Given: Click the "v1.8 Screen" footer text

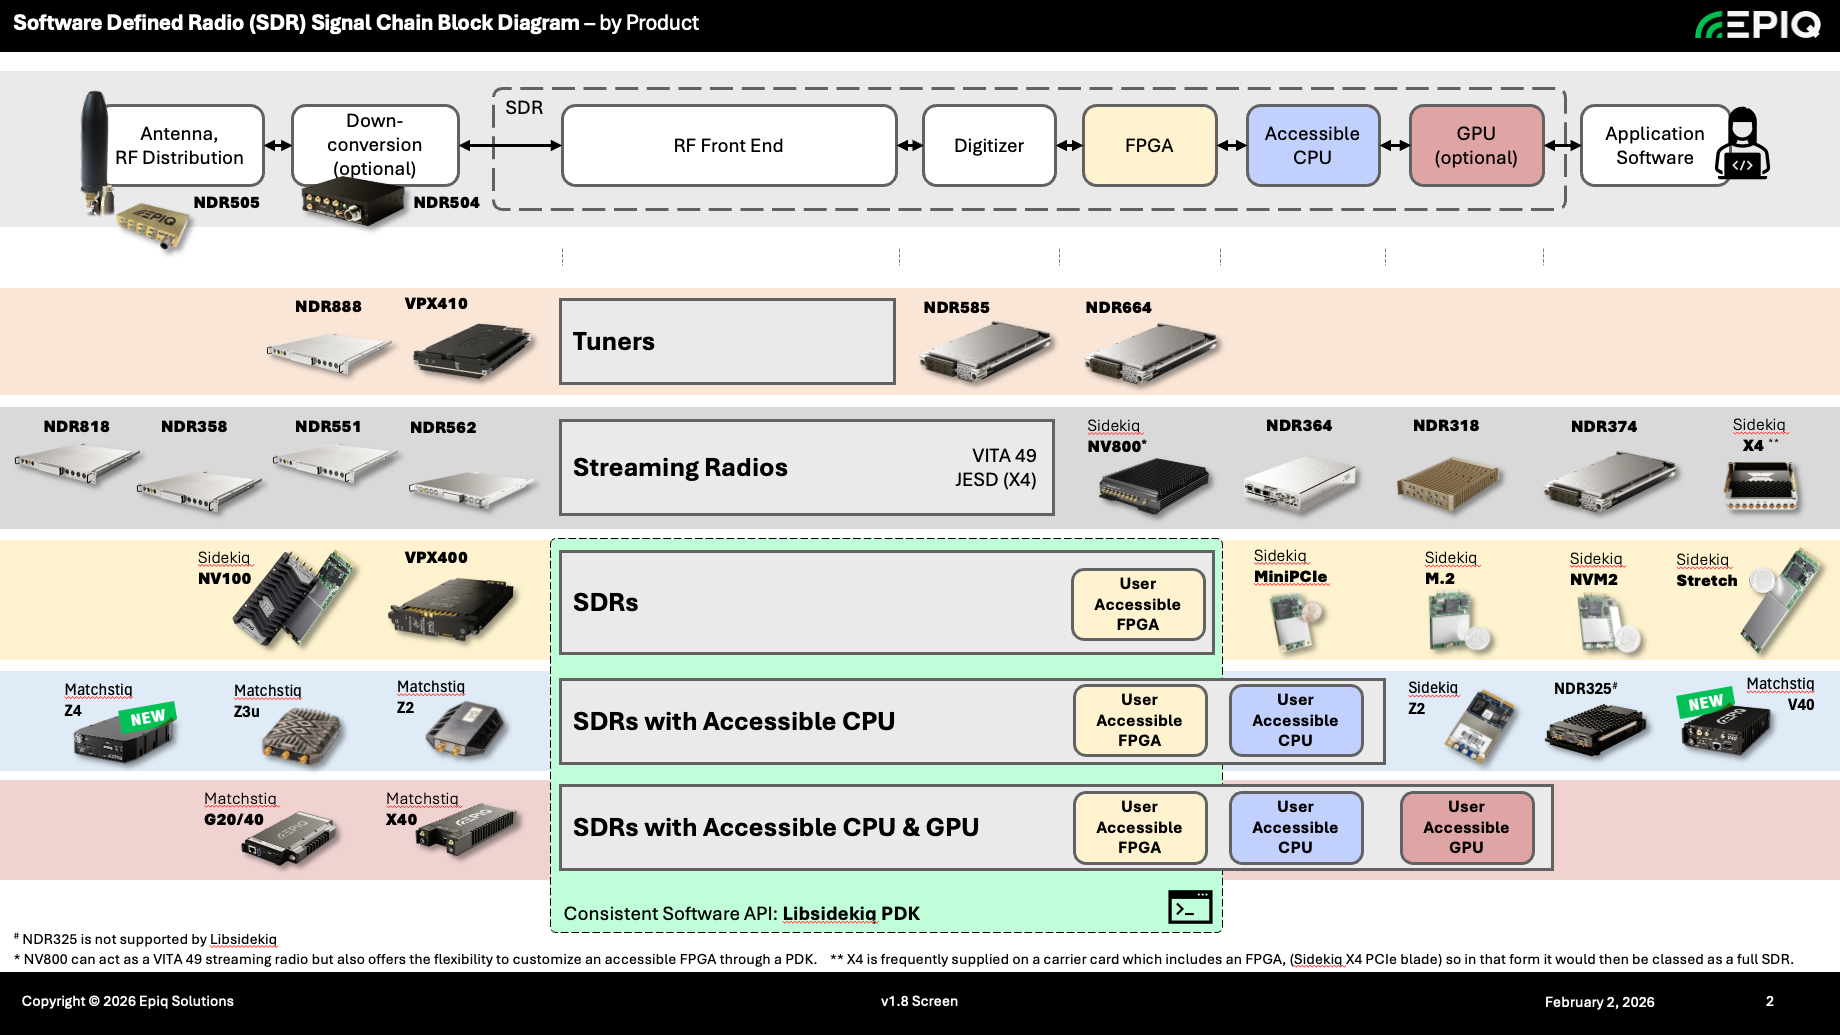Looking at the screenshot, I should pos(920,1001).
